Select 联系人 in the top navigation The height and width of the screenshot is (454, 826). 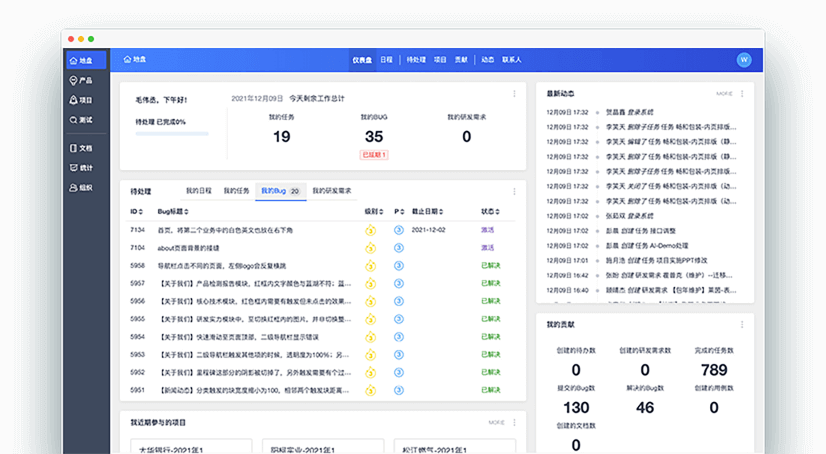(x=512, y=60)
